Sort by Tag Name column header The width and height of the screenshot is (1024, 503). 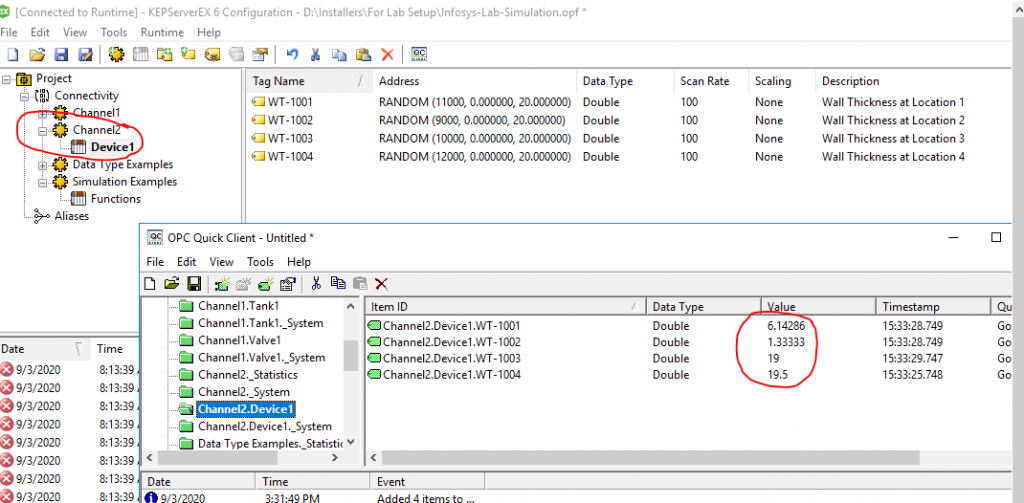click(x=308, y=82)
